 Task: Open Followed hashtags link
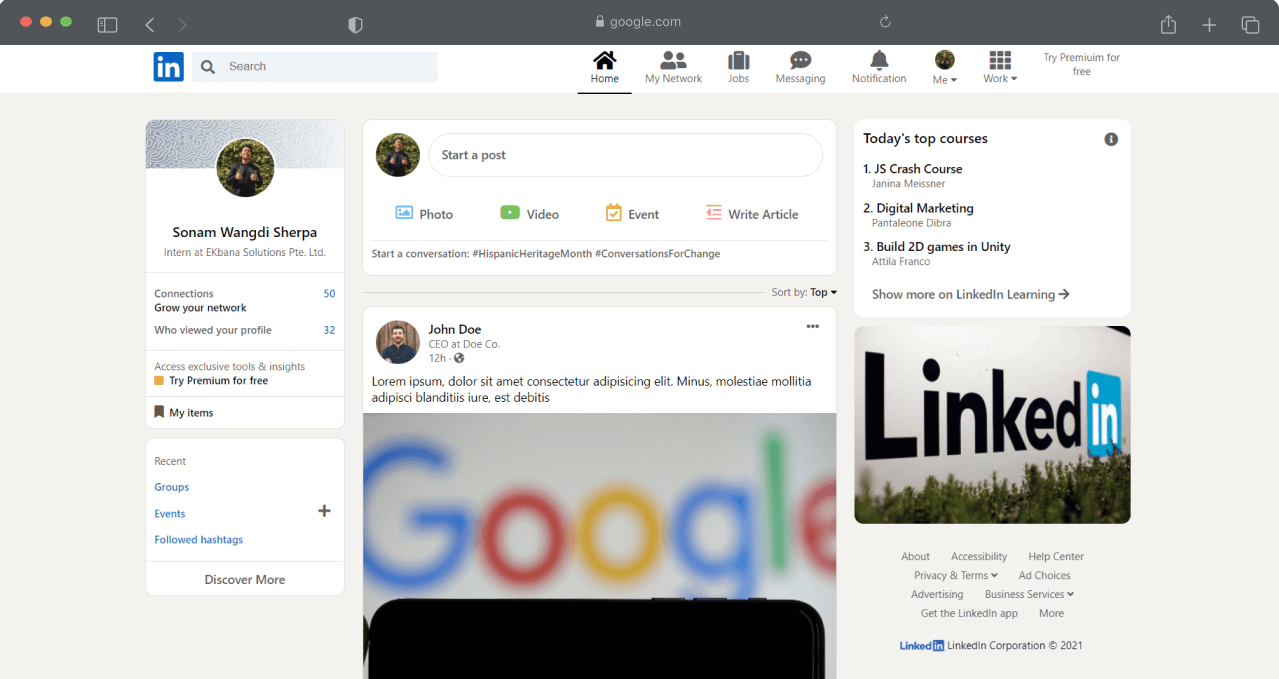pos(199,540)
